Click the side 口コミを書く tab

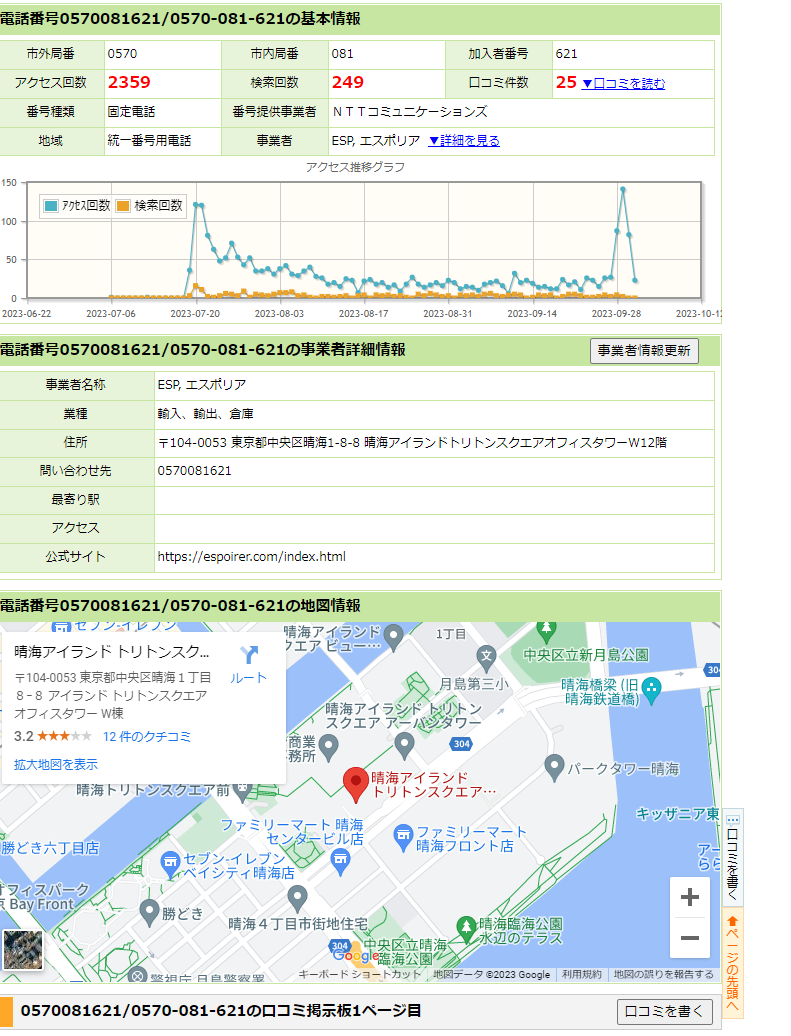click(733, 856)
